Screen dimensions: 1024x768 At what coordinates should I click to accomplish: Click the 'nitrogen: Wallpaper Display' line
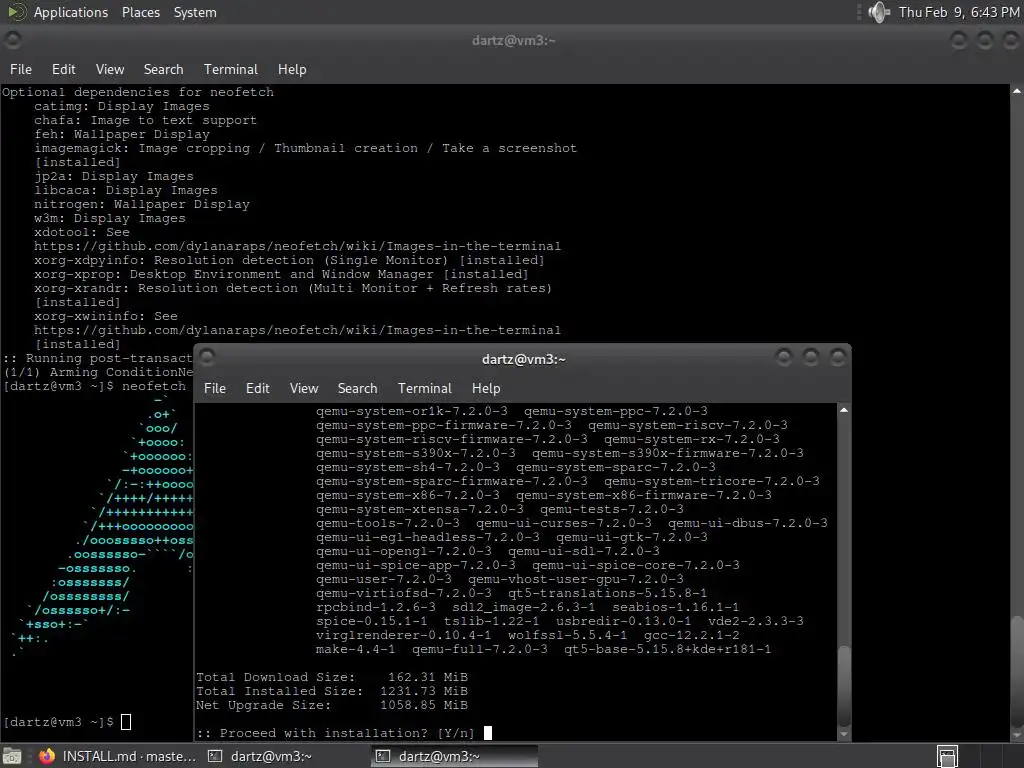[142, 204]
